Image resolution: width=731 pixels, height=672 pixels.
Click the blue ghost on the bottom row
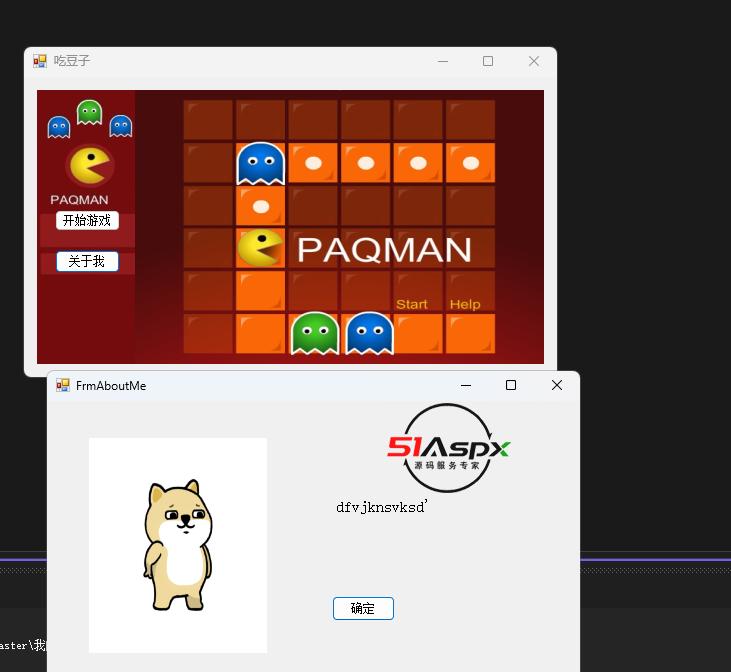[x=370, y=333]
